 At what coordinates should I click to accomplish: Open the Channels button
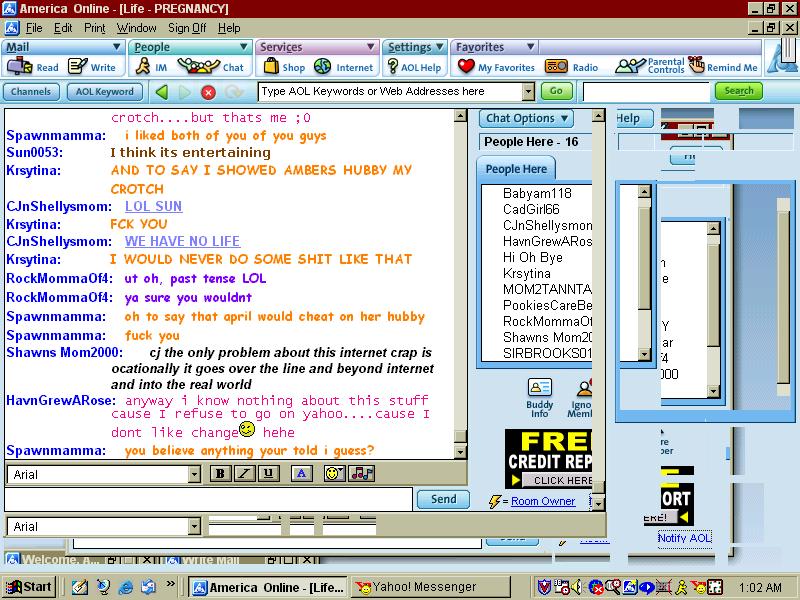[31, 92]
